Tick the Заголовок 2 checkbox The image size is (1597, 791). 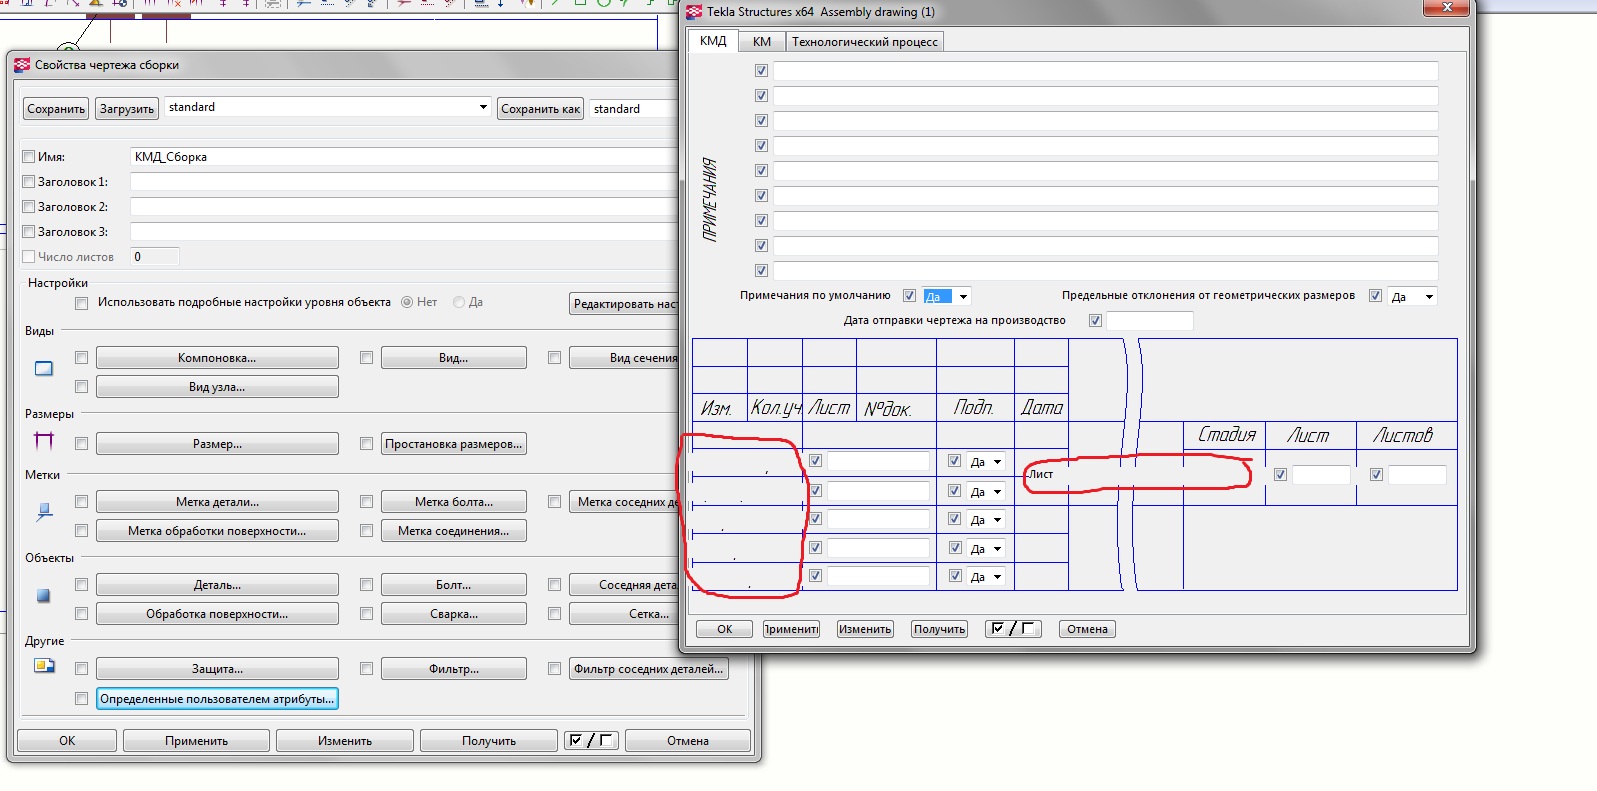[x=29, y=207]
